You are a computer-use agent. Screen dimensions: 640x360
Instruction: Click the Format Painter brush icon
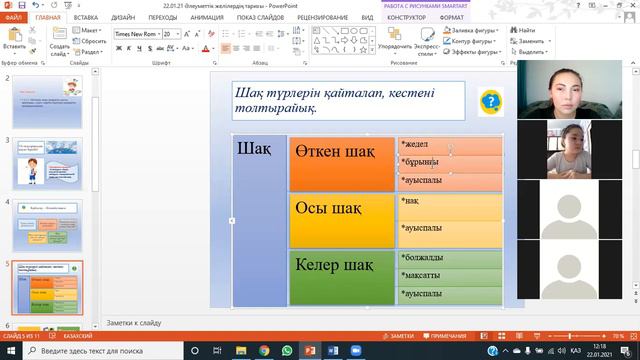coord(33,51)
